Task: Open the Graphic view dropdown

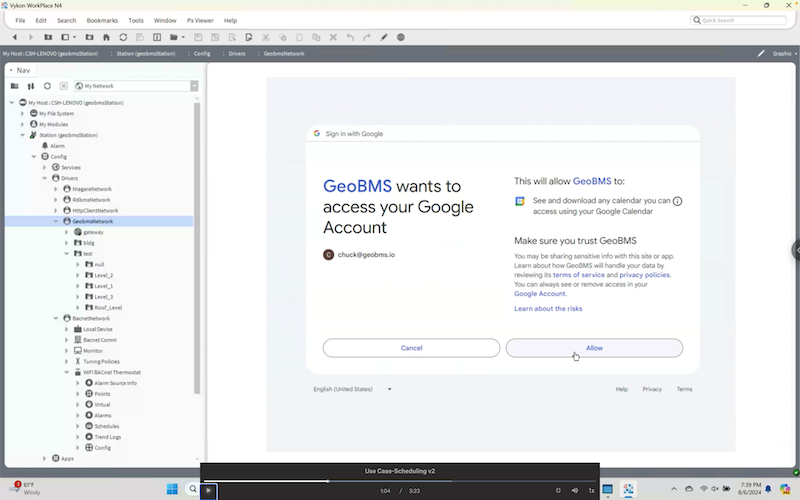Action: [785, 53]
